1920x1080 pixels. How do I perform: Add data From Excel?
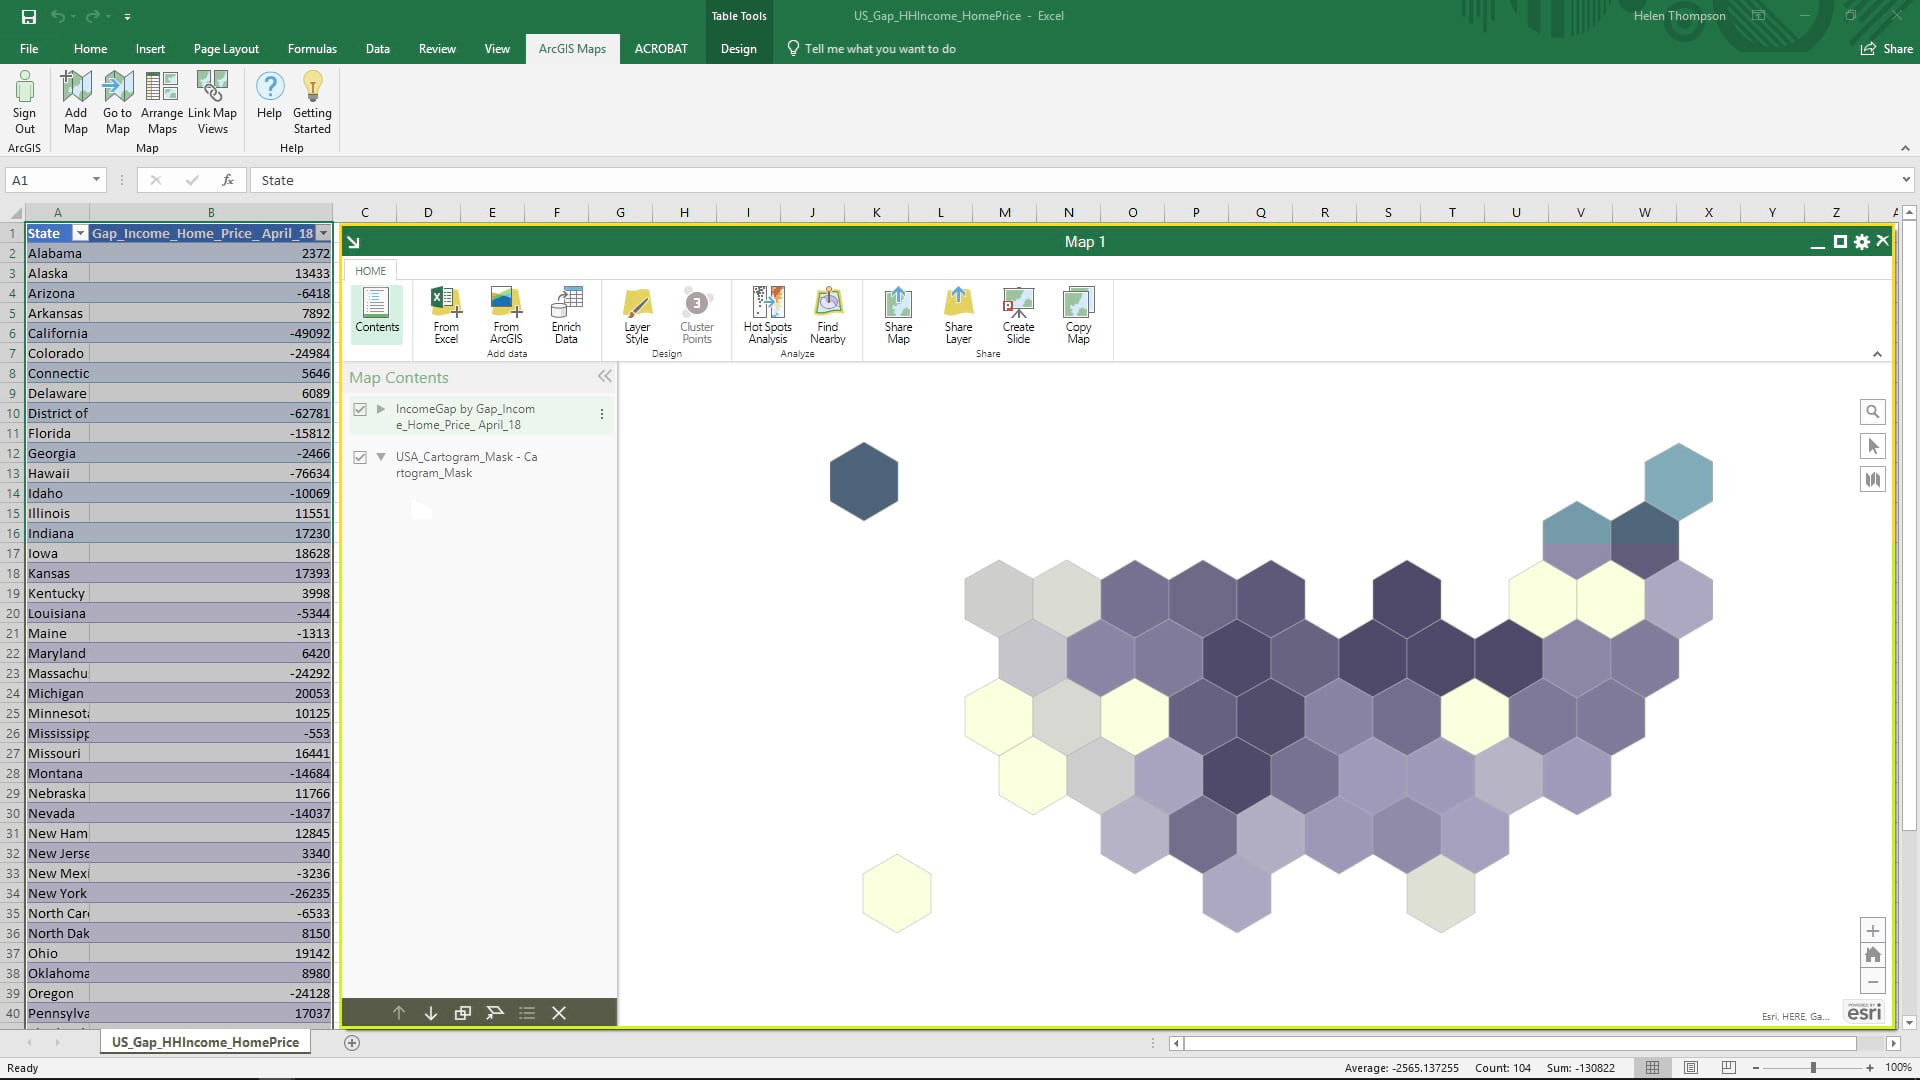click(446, 315)
